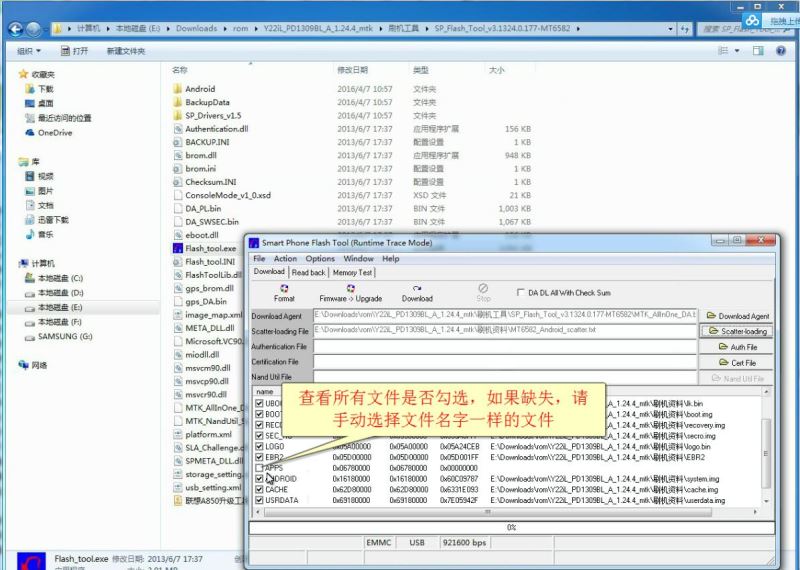Image resolution: width=800 pixels, height=570 pixels.
Task: Click the Download icon in Flash Tool
Action: point(417,288)
